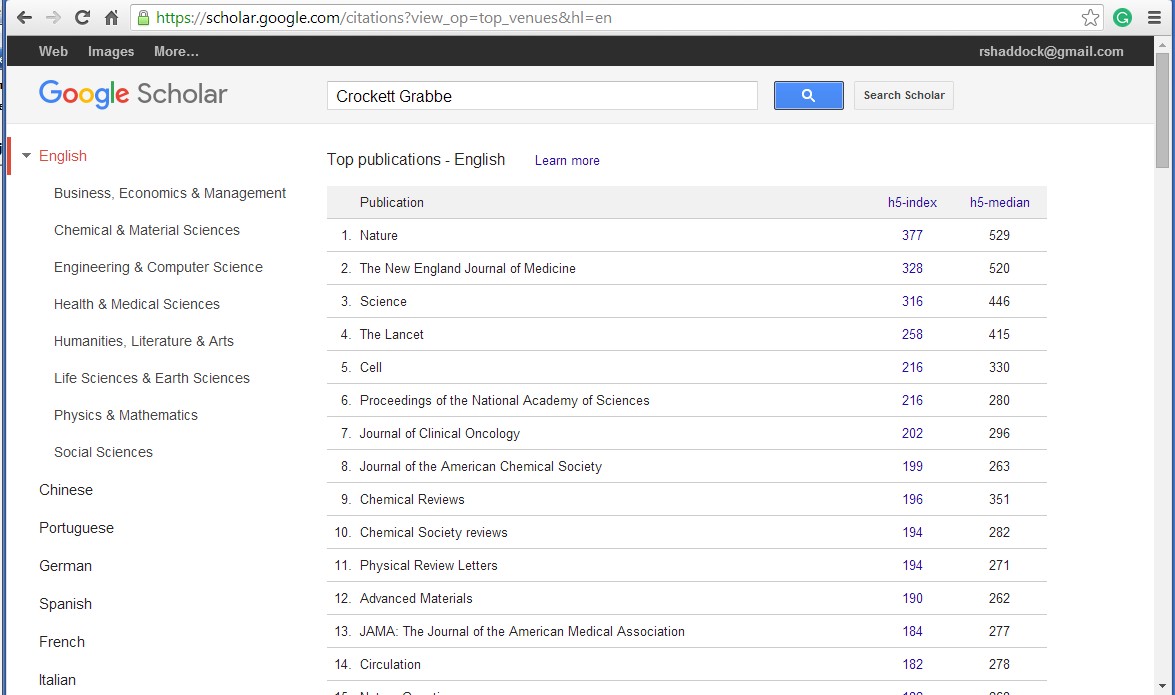Switch to Italian top publications
This screenshot has width=1175, height=695.
coord(57,680)
